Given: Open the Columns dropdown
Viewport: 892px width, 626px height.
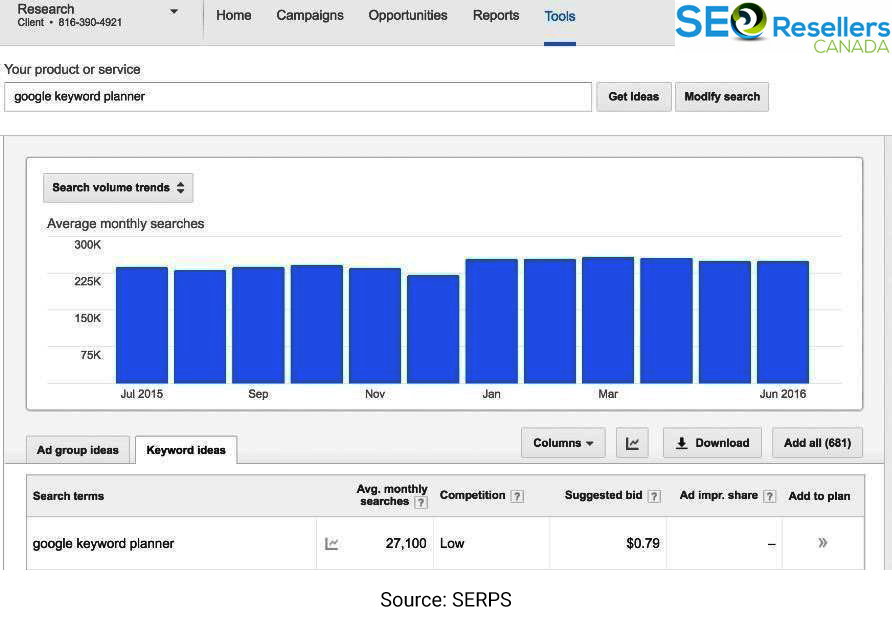Looking at the screenshot, I should pos(563,443).
